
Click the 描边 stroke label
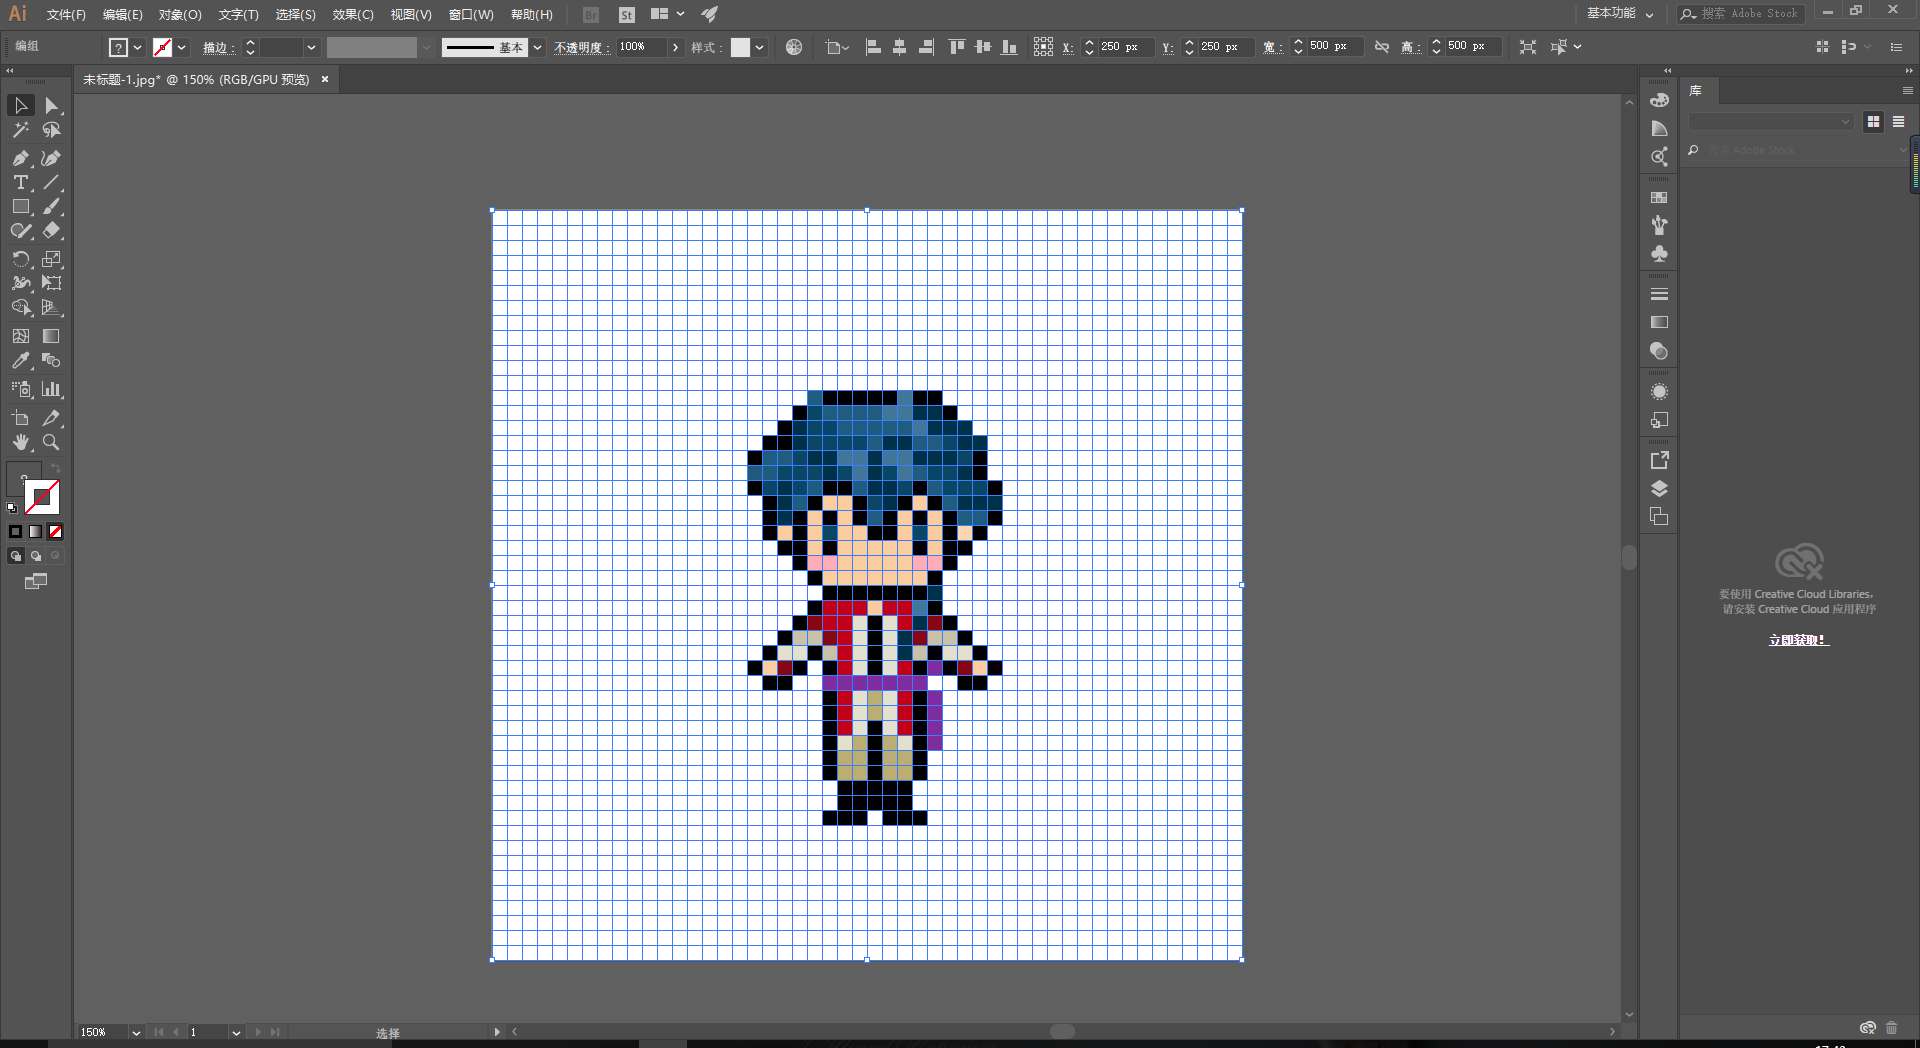click(x=218, y=48)
